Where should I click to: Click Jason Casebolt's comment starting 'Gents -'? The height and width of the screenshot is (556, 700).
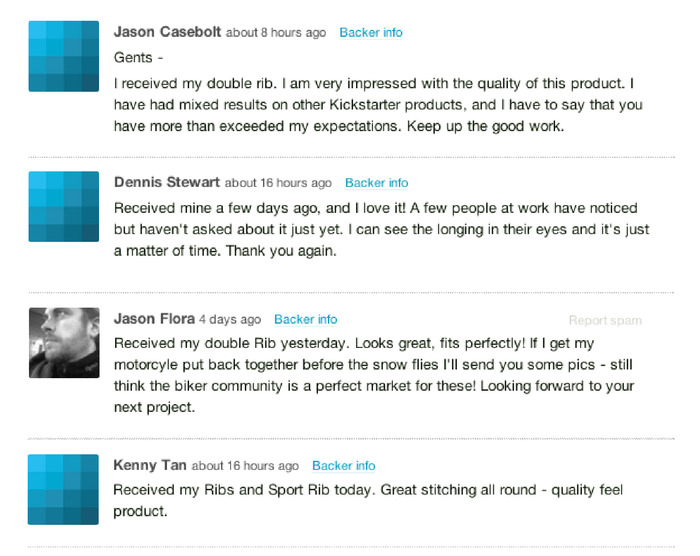378,92
